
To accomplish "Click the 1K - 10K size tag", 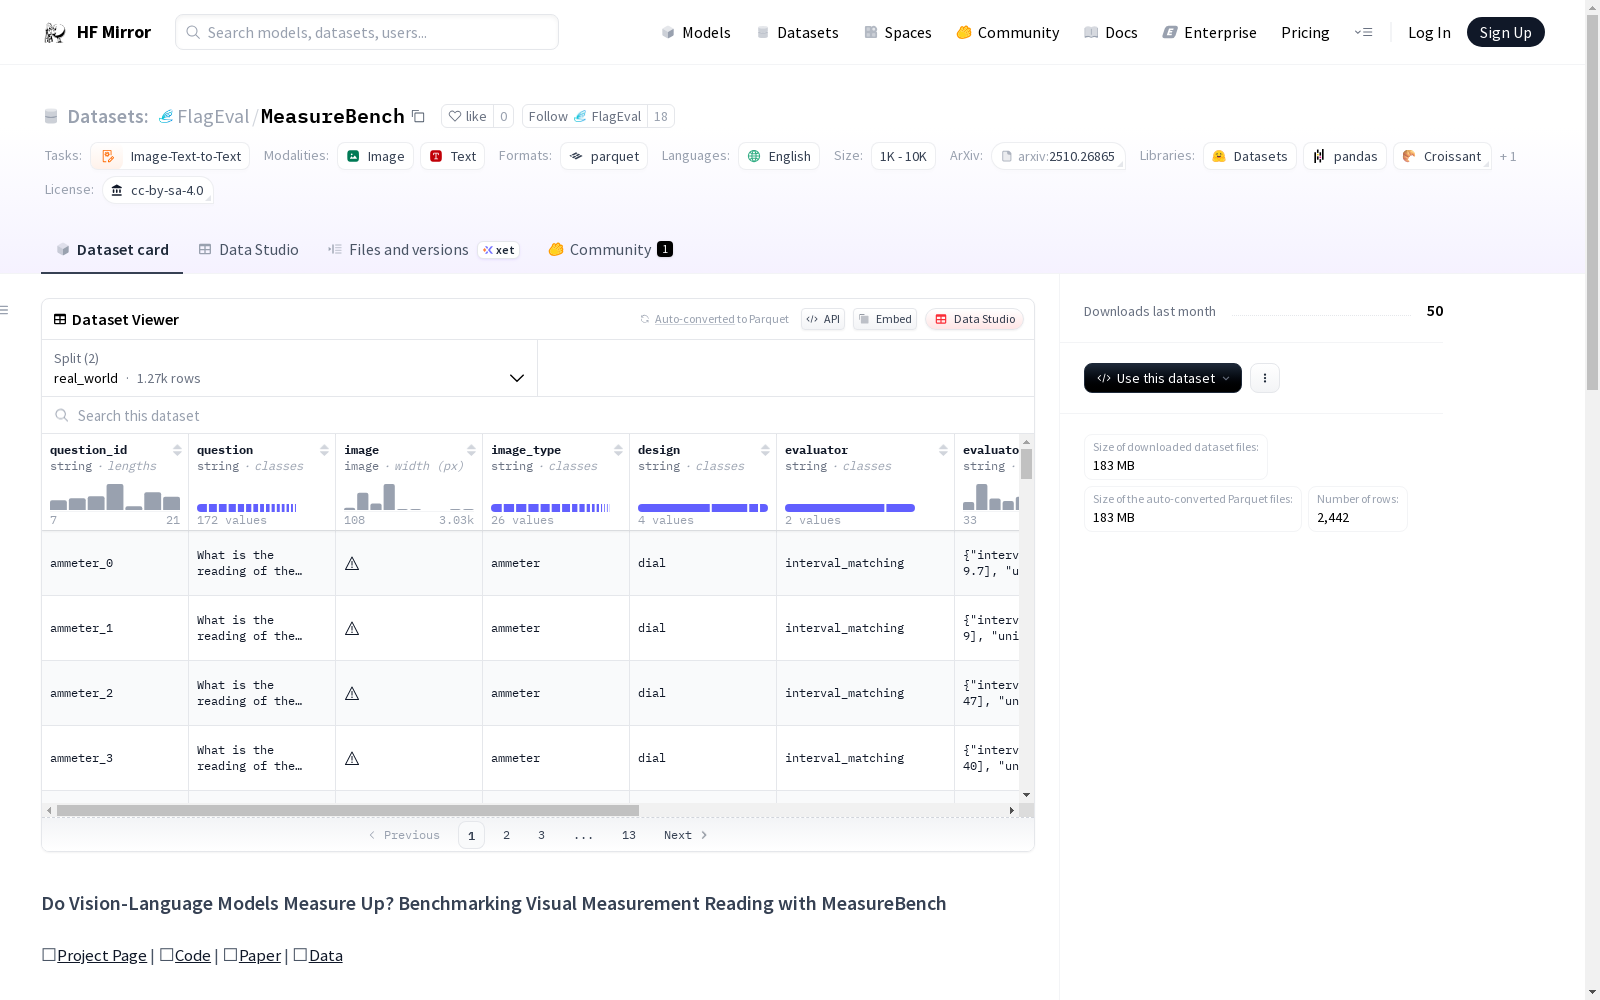I will click(x=903, y=156).
